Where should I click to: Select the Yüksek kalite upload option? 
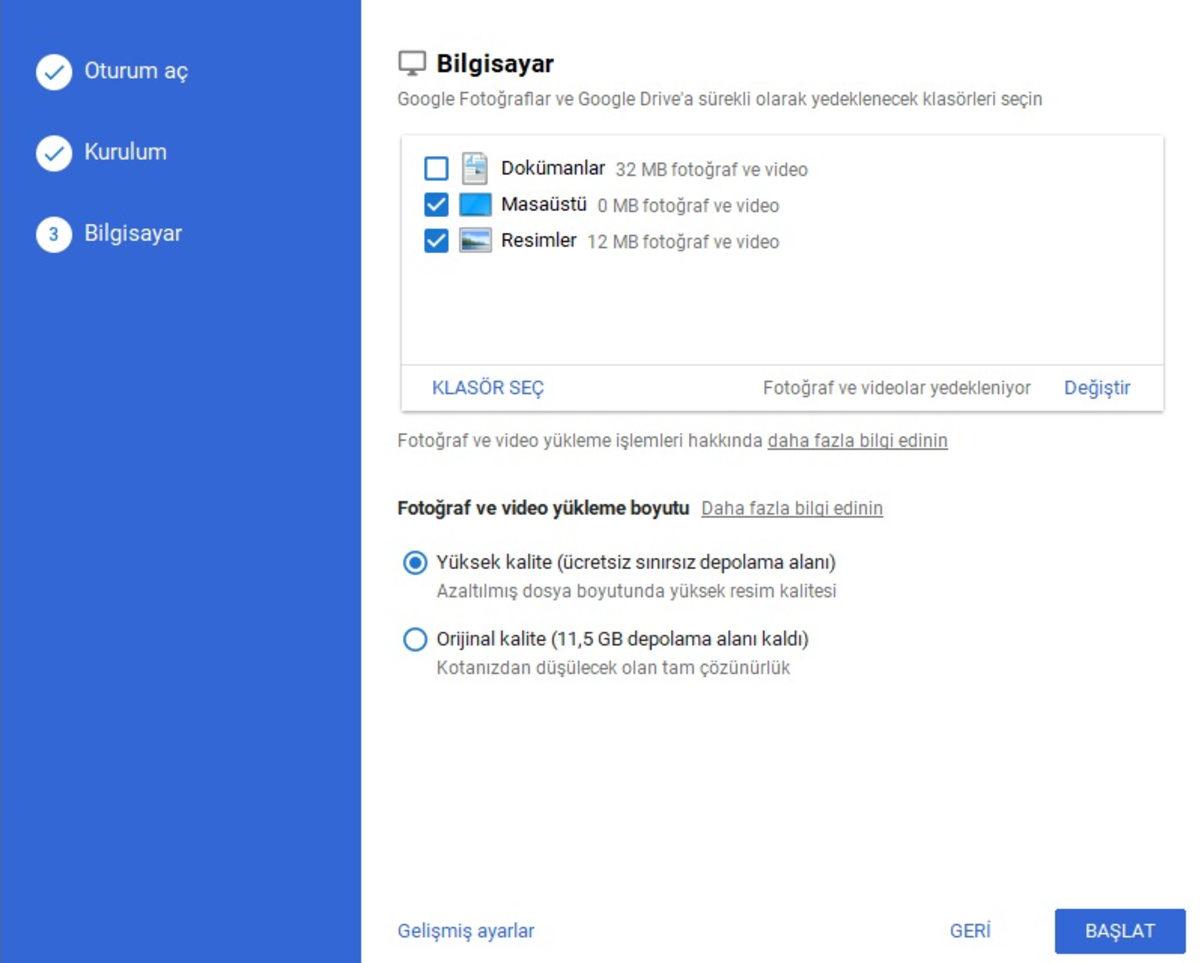(414, 564)
